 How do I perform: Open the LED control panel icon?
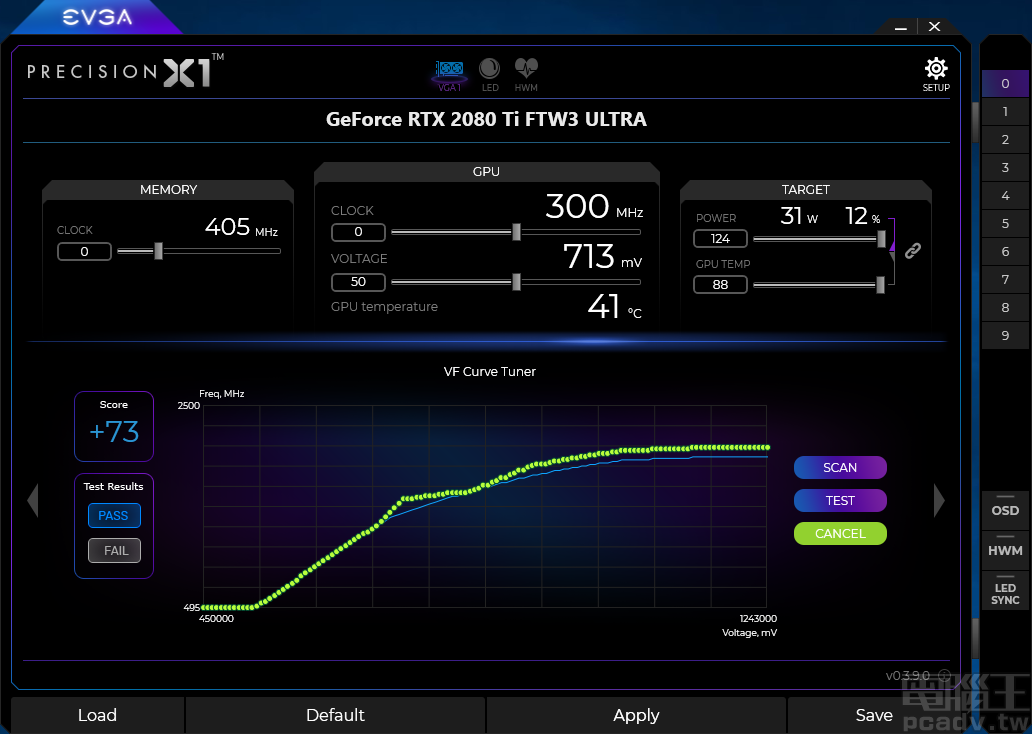coord(490,74)
